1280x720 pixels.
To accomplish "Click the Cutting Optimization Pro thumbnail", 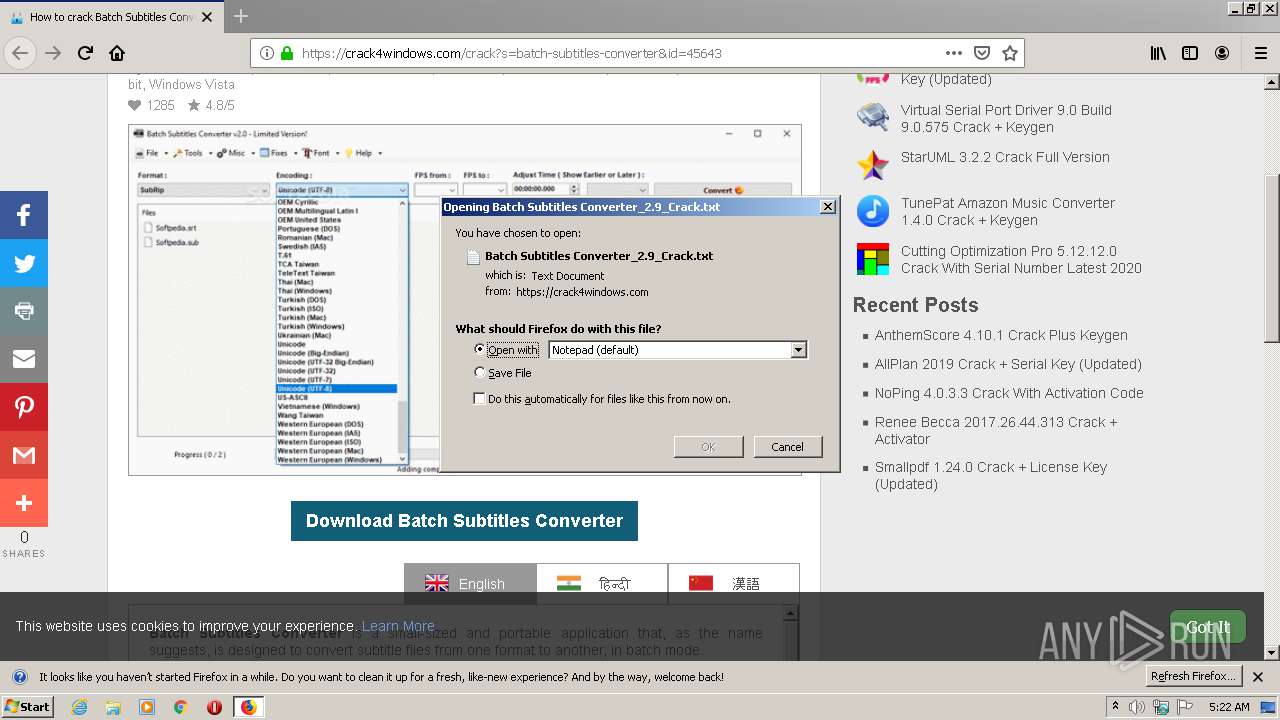I will click(x=873, y=259).
